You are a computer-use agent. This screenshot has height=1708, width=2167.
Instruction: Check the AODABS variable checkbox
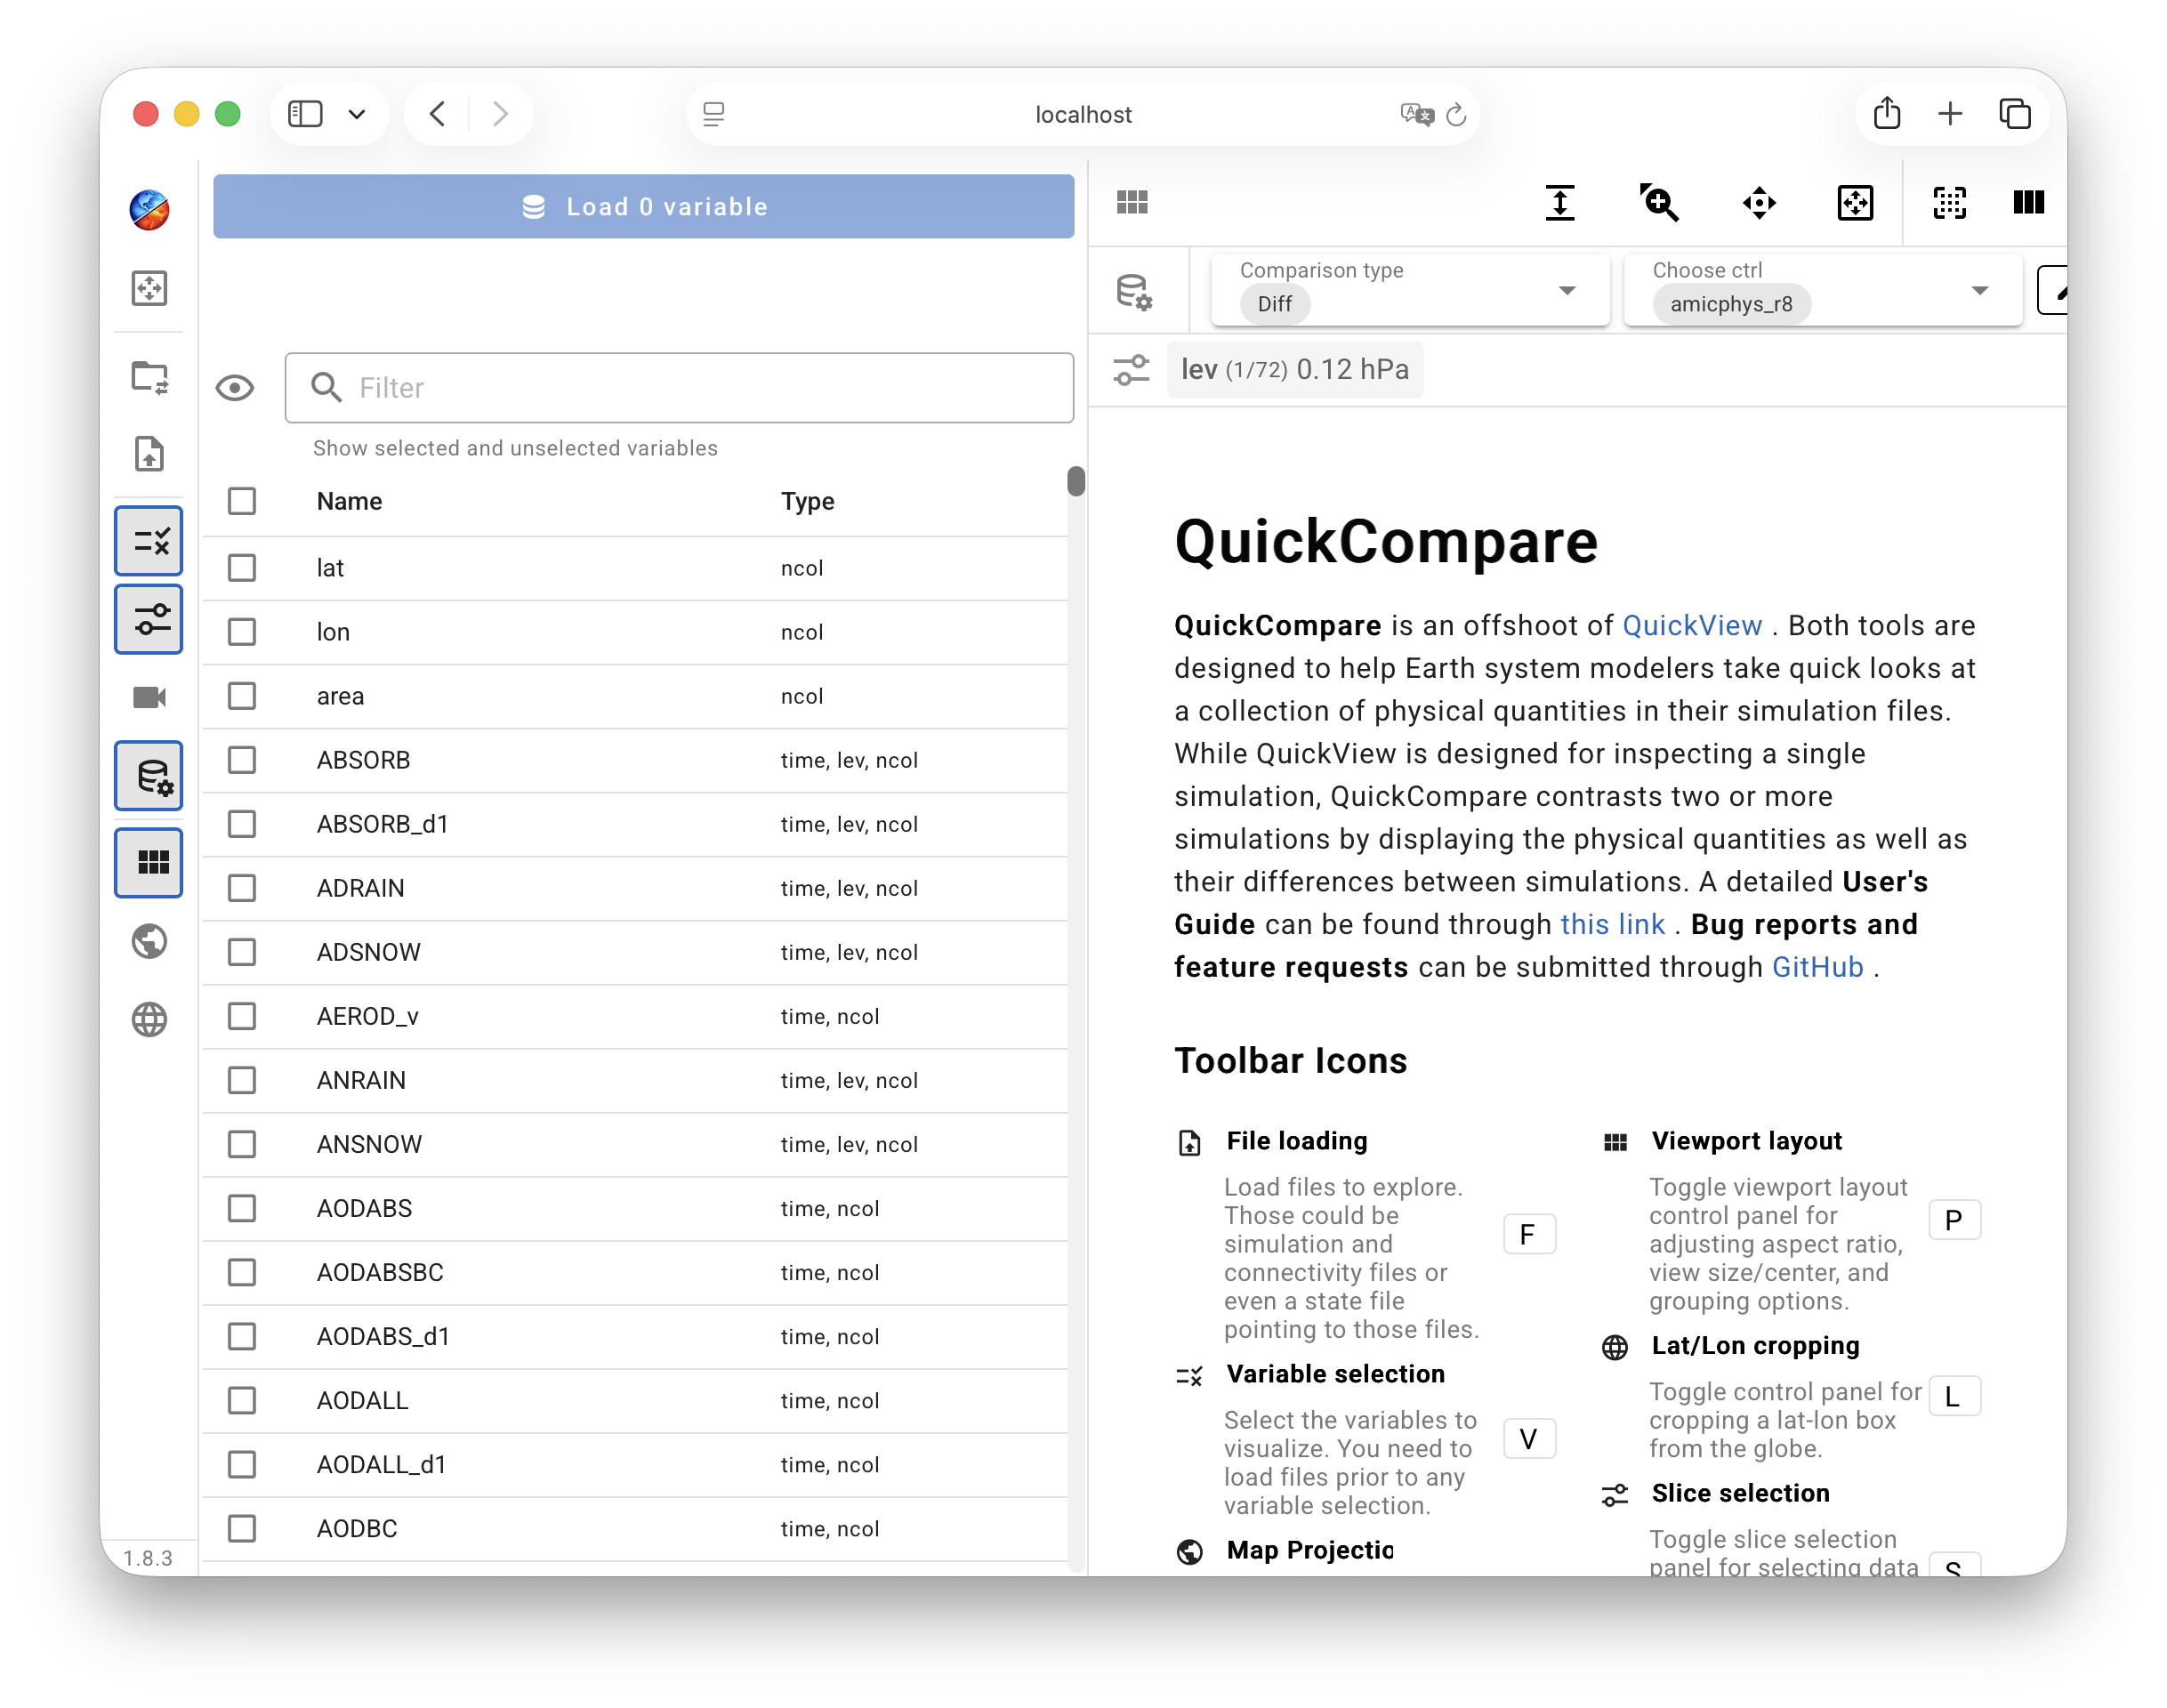242,1208
